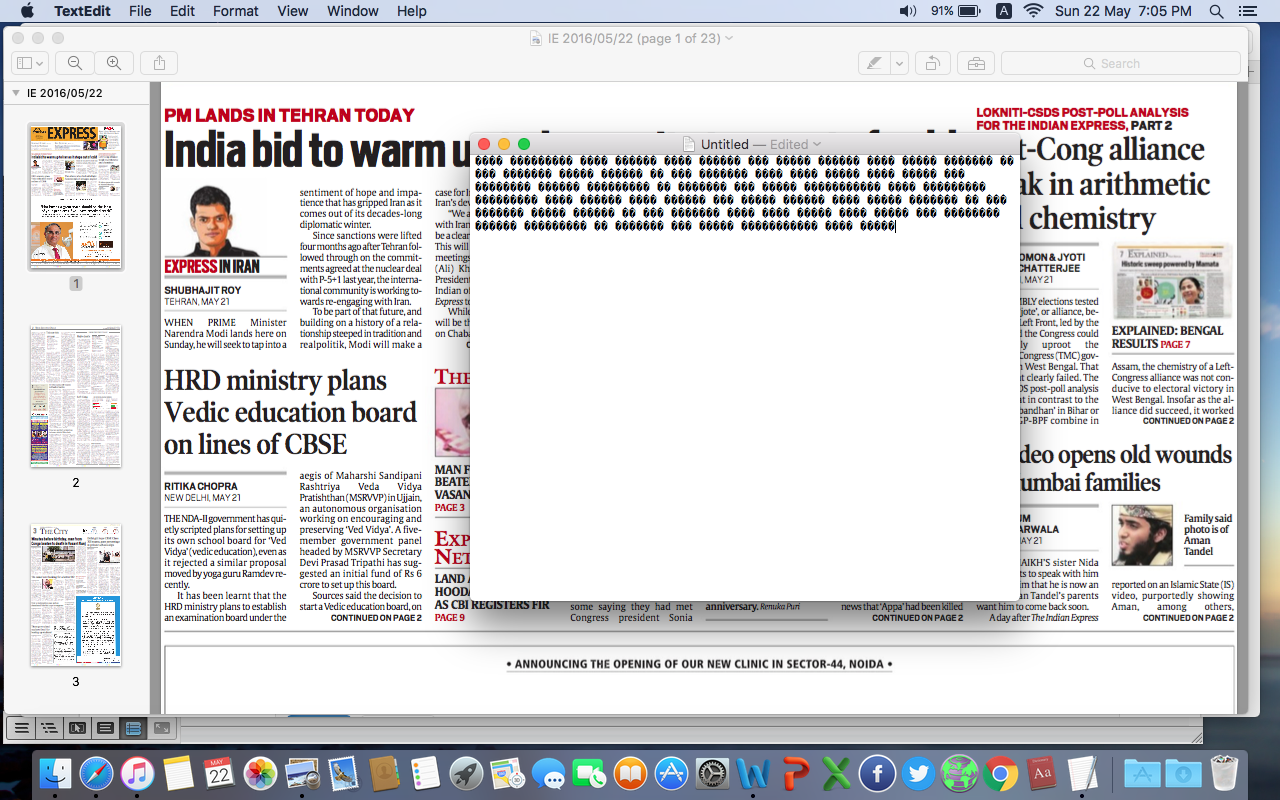Launch the green X spreadsheet app in Dock

pos(836,773)
